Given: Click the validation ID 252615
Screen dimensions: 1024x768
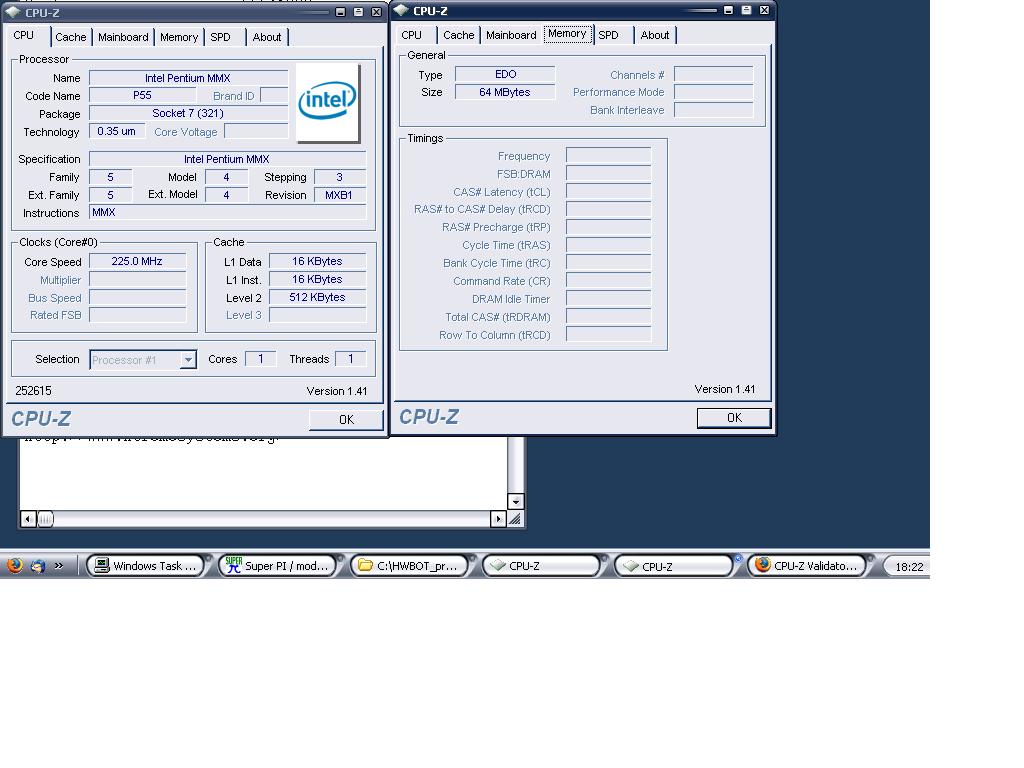Looking at the screenshot, I should (x=33, y=391).
